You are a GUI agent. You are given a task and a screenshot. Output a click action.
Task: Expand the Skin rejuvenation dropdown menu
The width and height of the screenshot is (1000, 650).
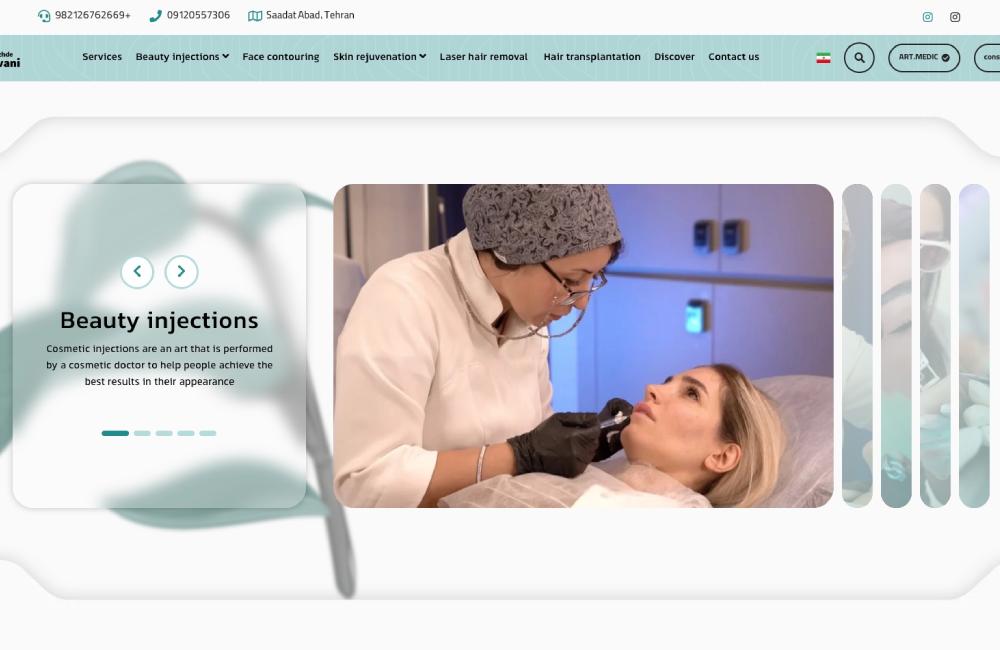point(379,57)
